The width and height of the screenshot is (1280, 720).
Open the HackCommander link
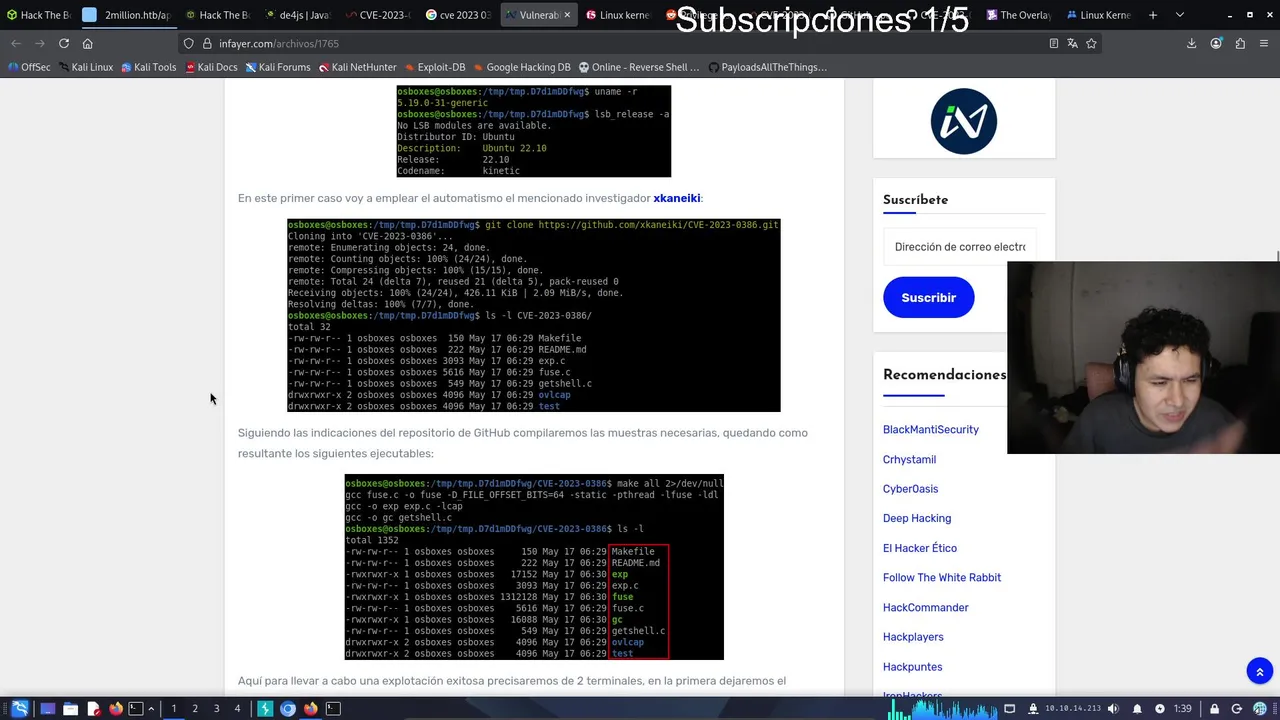tap(926, 607)
